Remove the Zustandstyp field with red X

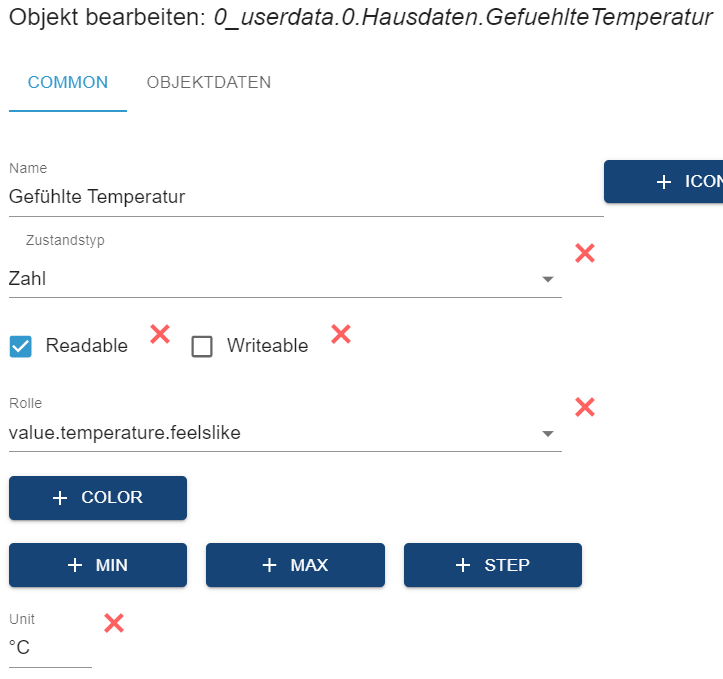pyautogui.click(x=585, y=253)
